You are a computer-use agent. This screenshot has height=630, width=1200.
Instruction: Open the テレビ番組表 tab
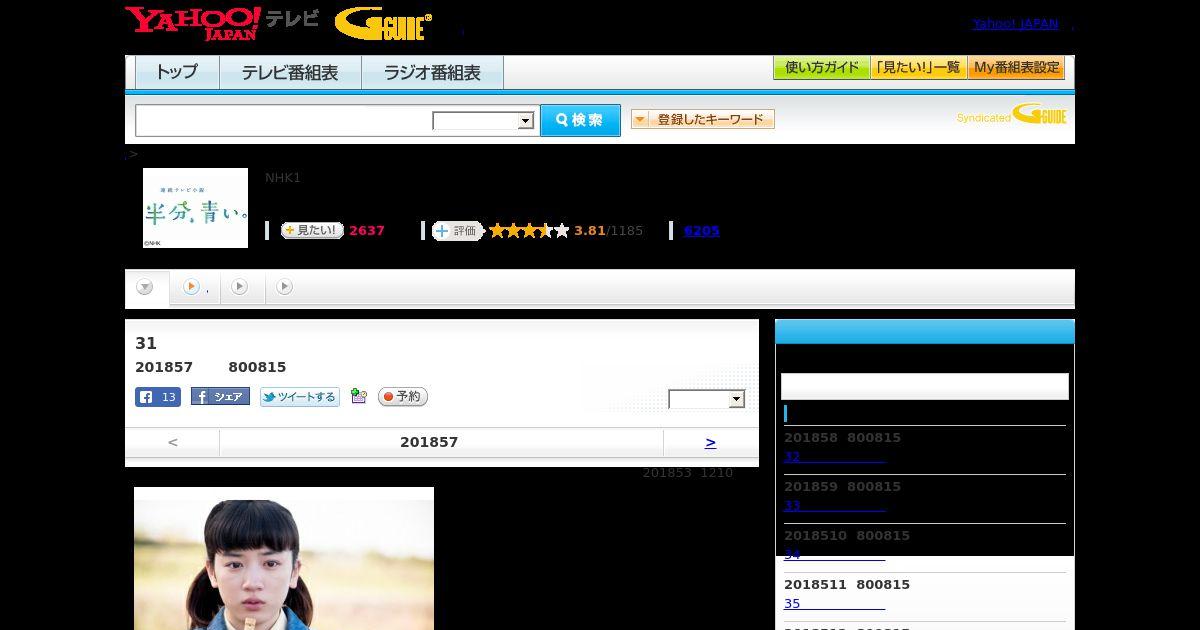(290, 73)
